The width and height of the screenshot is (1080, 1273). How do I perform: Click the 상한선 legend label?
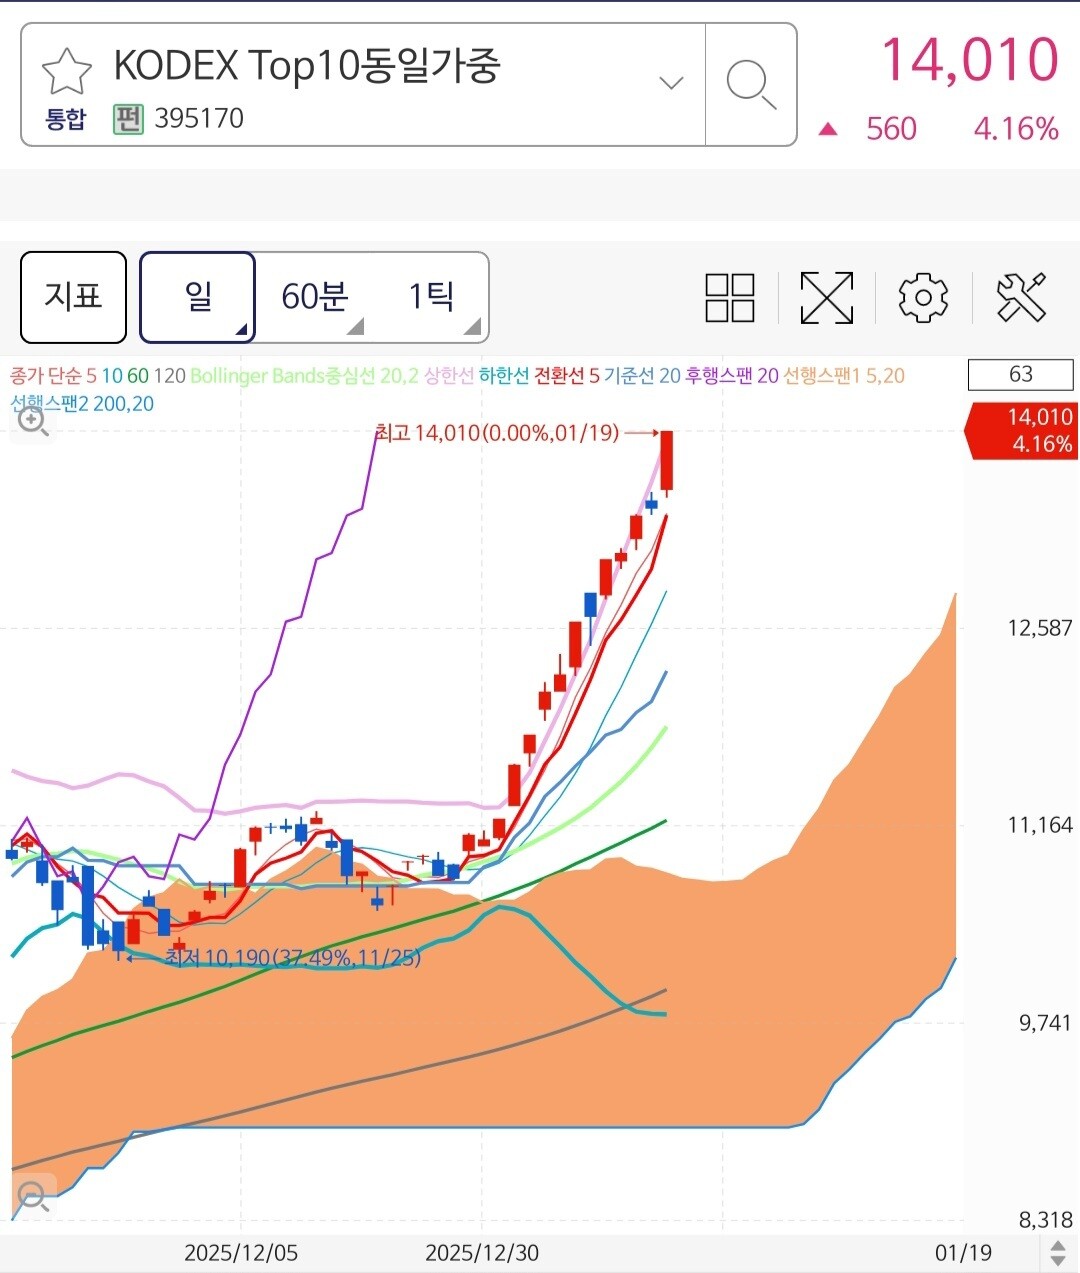click(x=449, y=376)
